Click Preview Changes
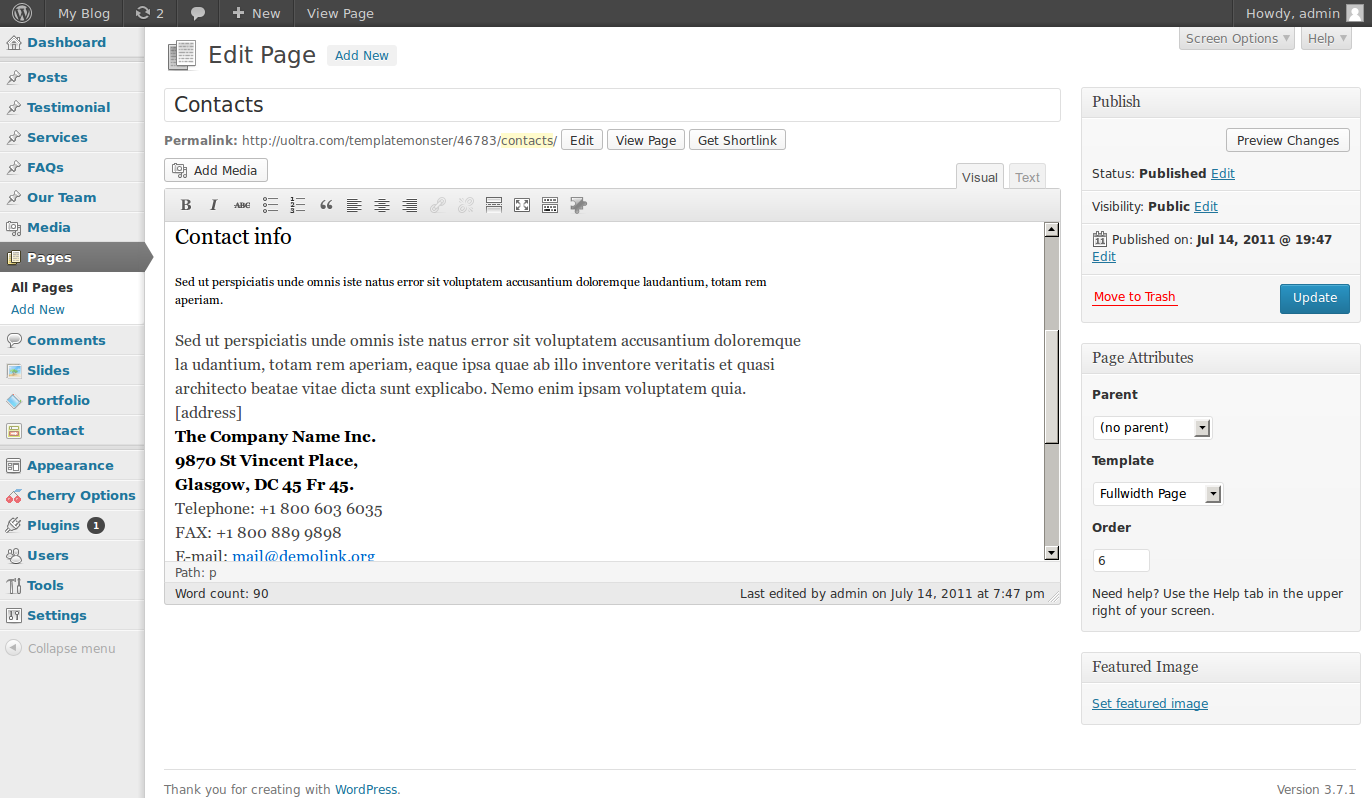The width and height of the screenshot is (1372, 798). (1288, 140)
